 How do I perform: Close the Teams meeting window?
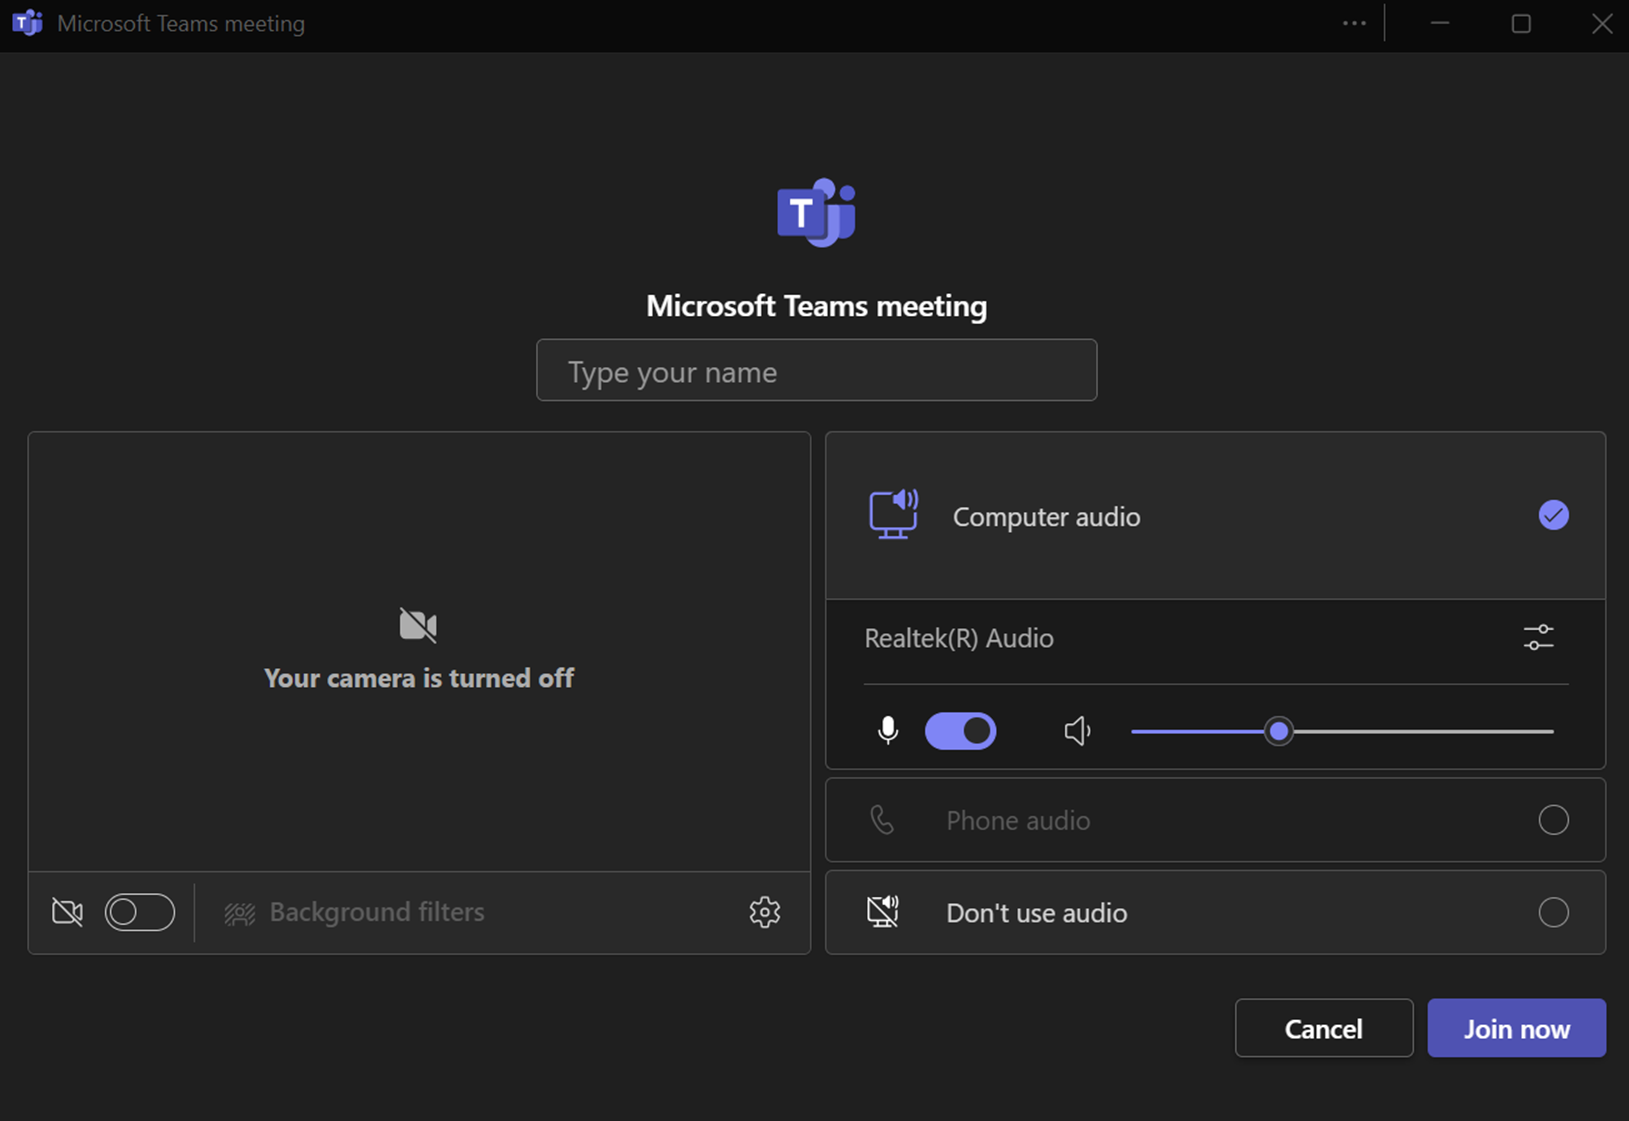(x=1602, y=23)
